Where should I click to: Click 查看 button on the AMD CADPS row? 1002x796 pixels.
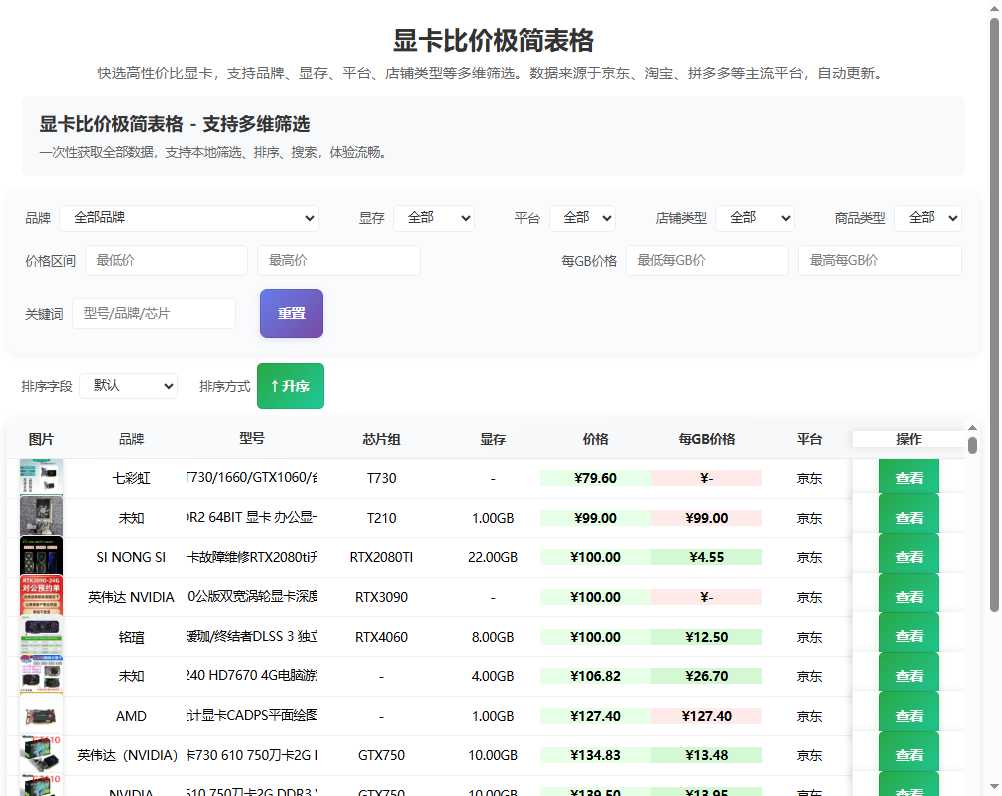[x=909, y=715]
